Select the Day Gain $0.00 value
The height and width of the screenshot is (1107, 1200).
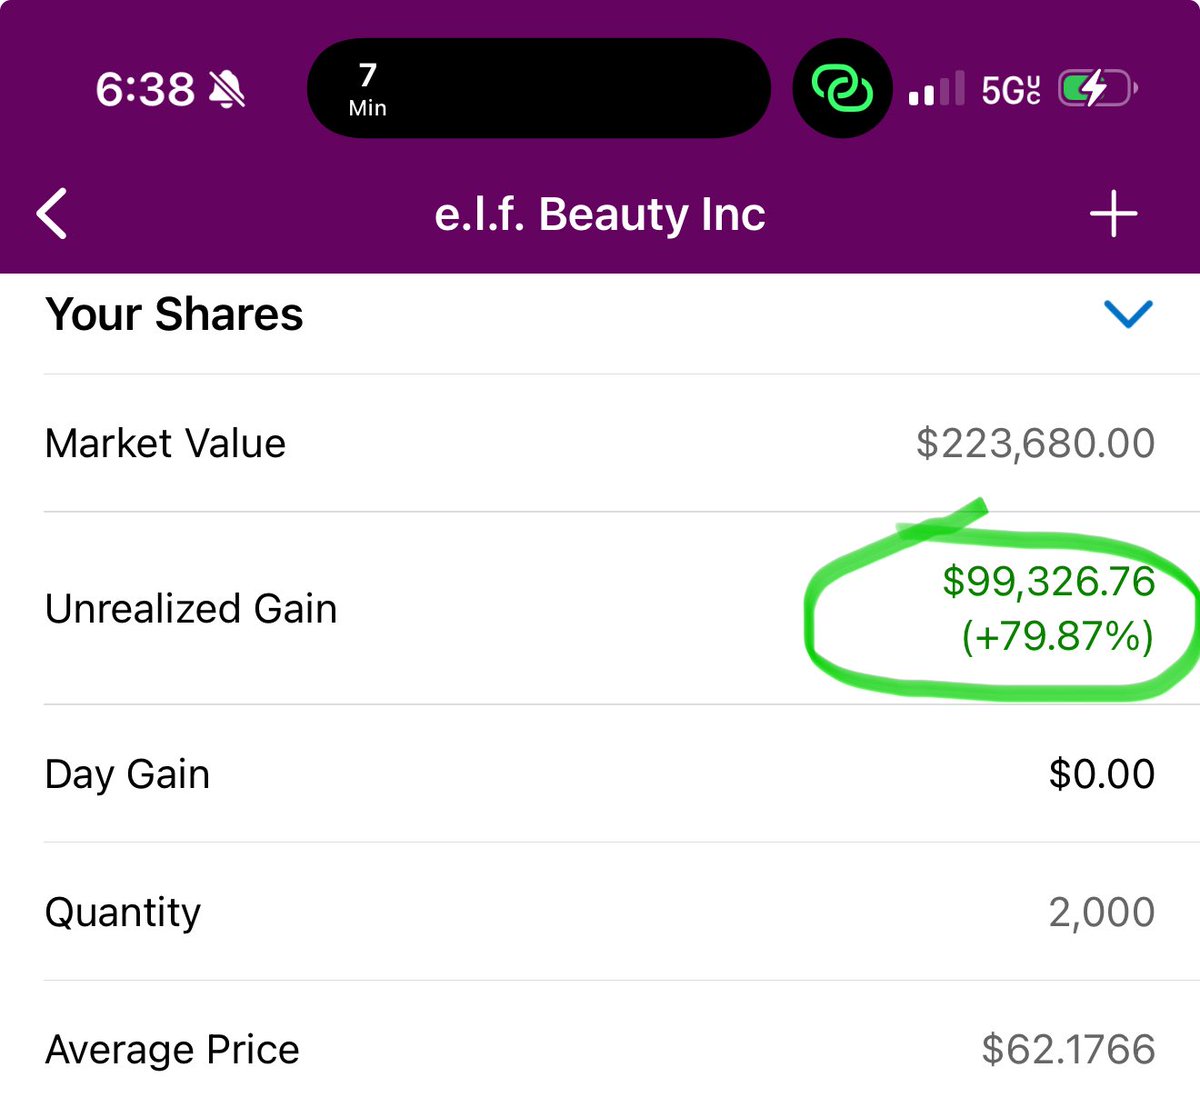(1102, 774)
